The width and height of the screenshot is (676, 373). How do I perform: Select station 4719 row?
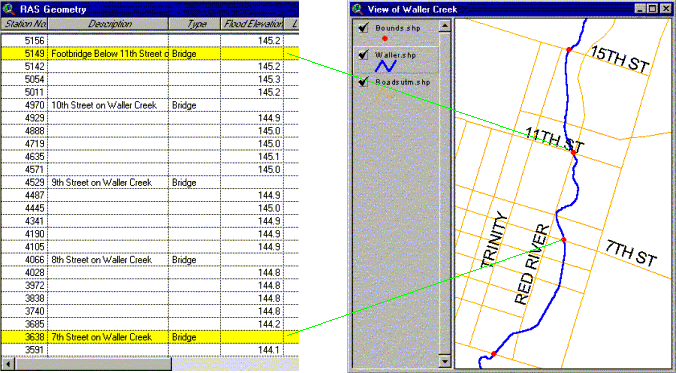tap(150, 144)
